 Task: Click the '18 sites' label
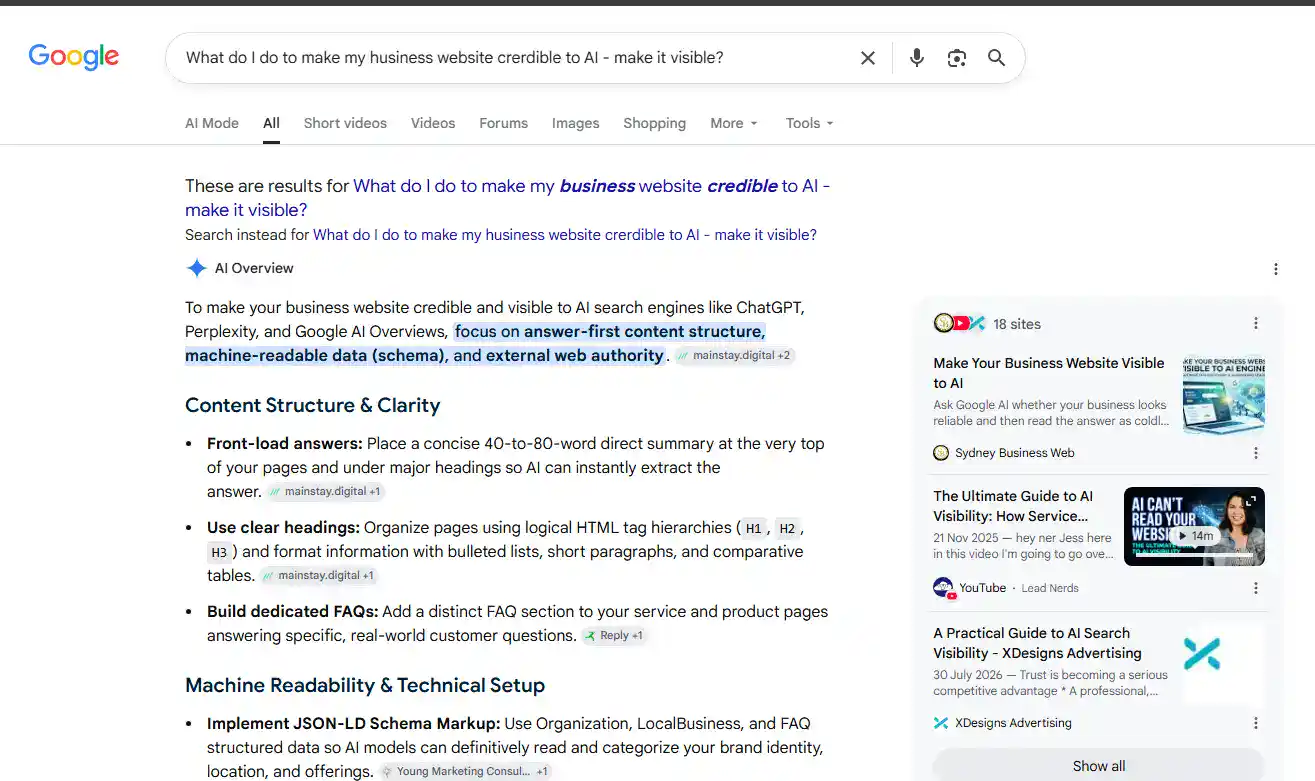[x=1017, y=324]
